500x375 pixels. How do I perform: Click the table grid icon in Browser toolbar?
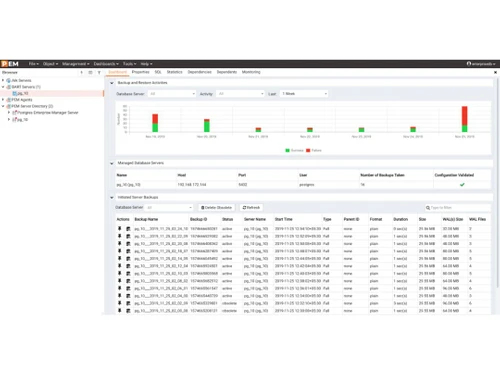coord(90,72)
